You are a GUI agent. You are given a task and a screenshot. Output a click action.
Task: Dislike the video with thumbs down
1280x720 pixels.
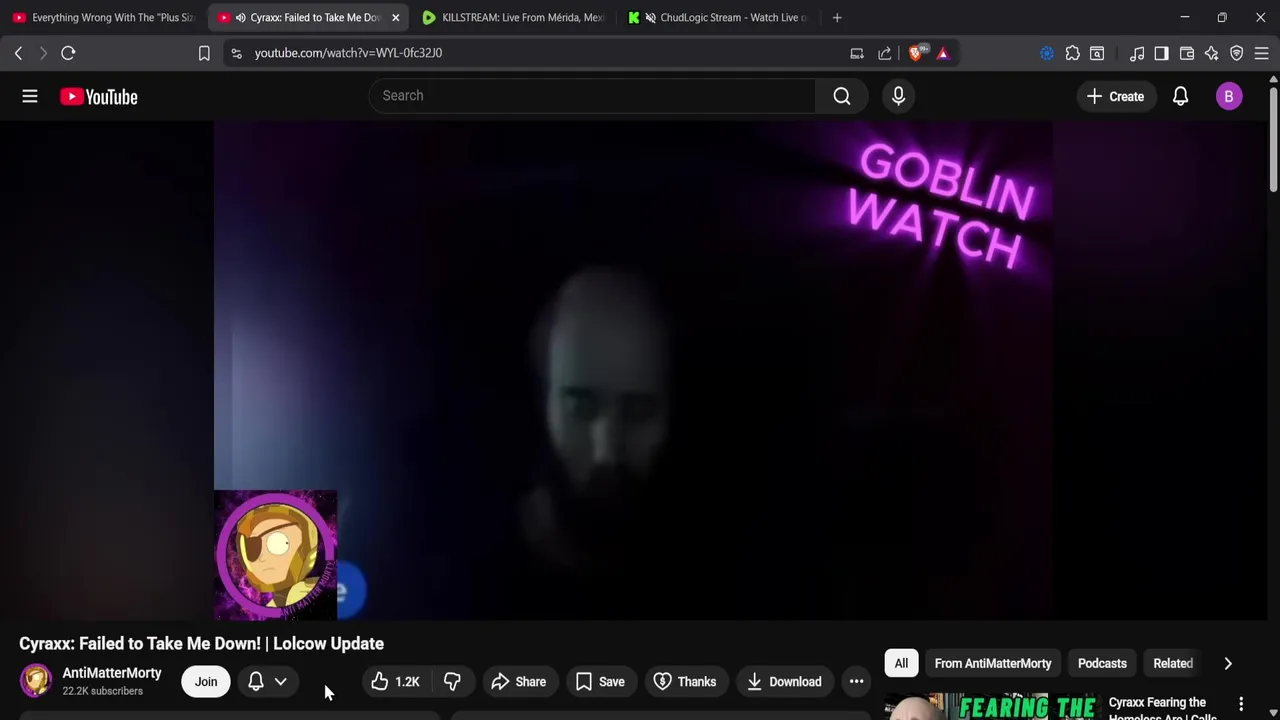pos(452,682)
